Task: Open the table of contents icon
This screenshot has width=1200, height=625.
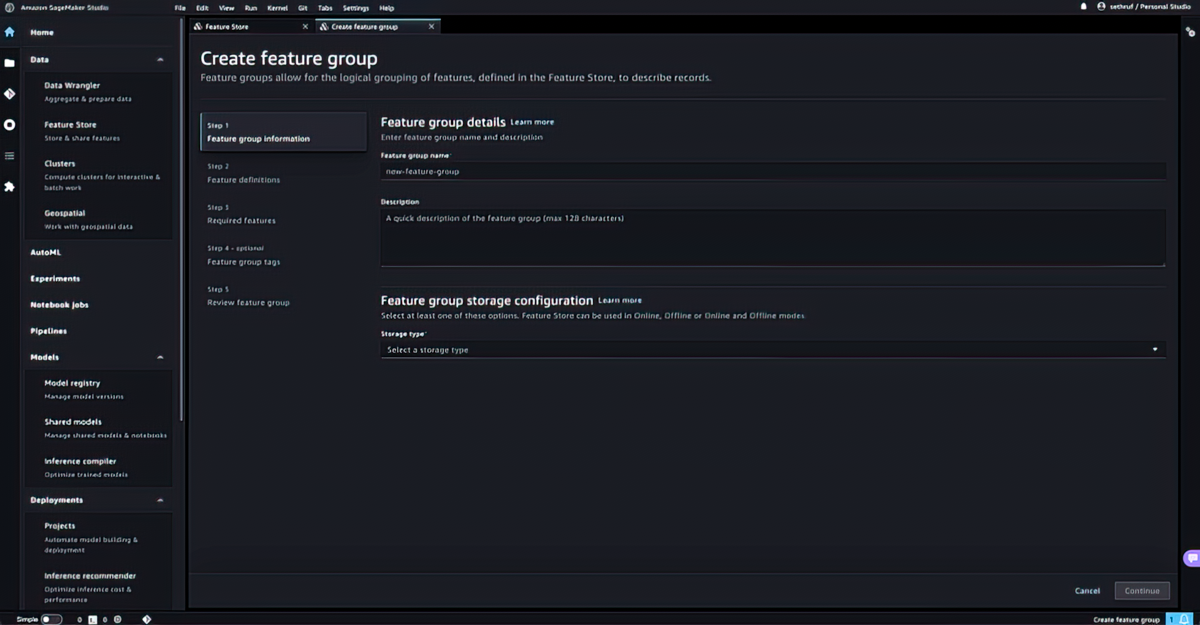Action: [x=10, y=155]
